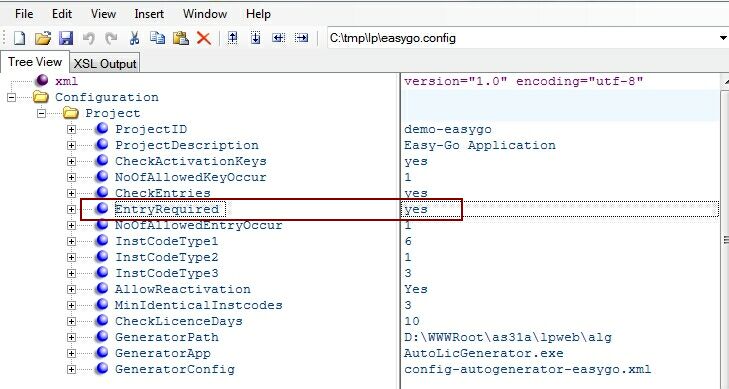Open the file path dropdown arrow
Screen dimensions: 729x389
(x=723, y=38)
